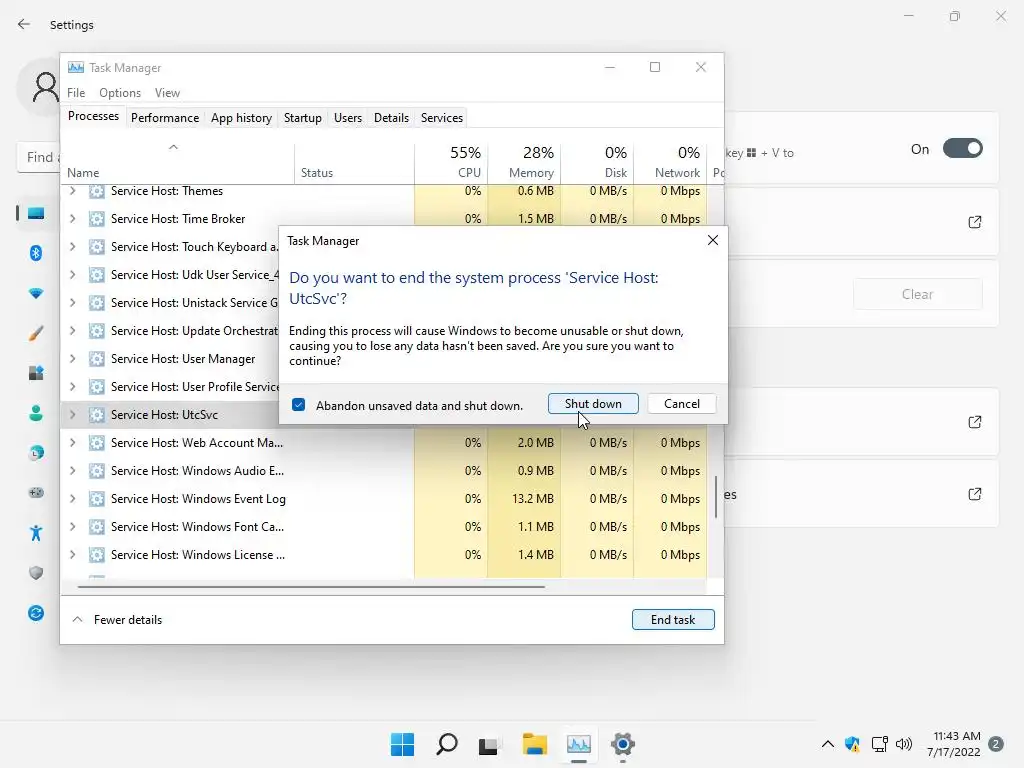Expand Service Host: UtcSvc row
Viewport: 1024px width, 768px height.
pos(72,415)
